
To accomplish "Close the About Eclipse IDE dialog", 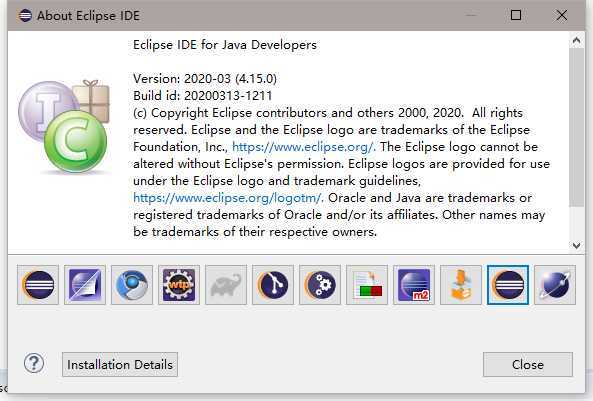I will (x=528, y=365).
